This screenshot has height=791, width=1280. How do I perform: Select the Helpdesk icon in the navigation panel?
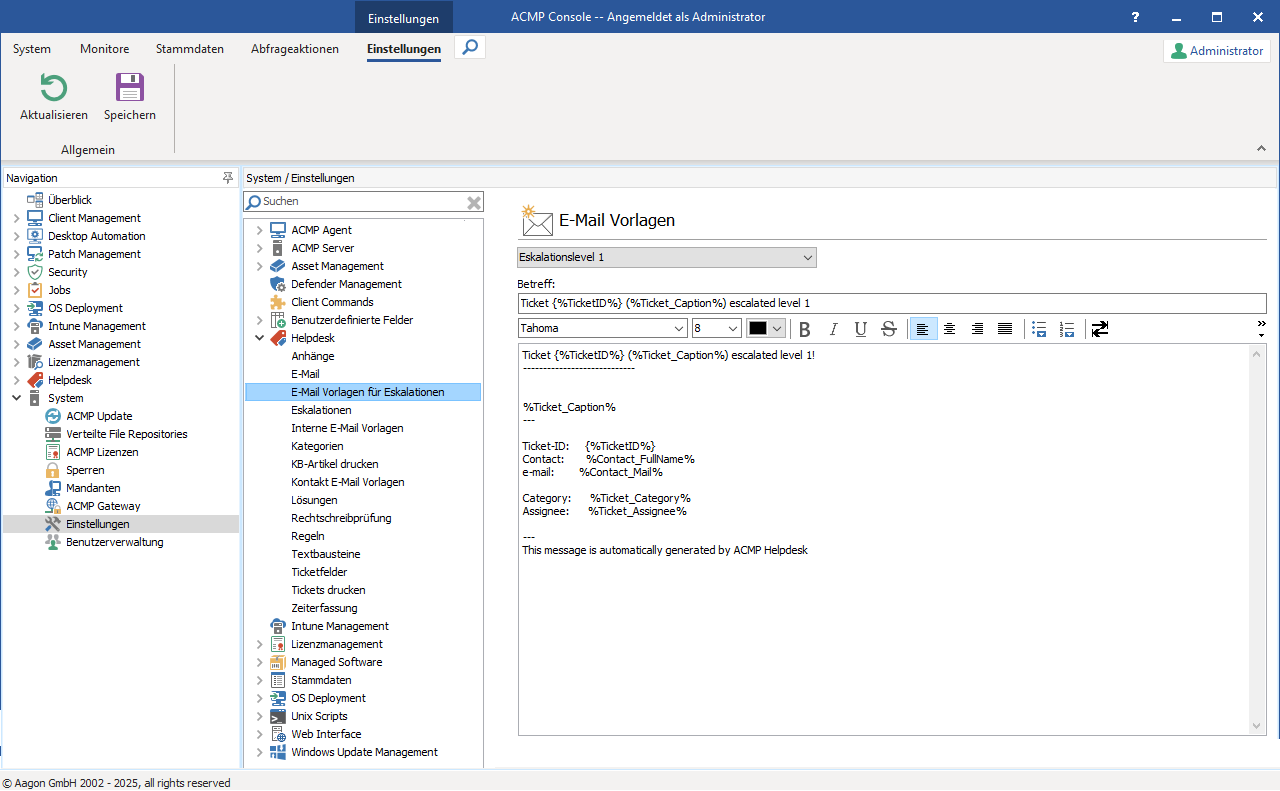tap(37, 380)
